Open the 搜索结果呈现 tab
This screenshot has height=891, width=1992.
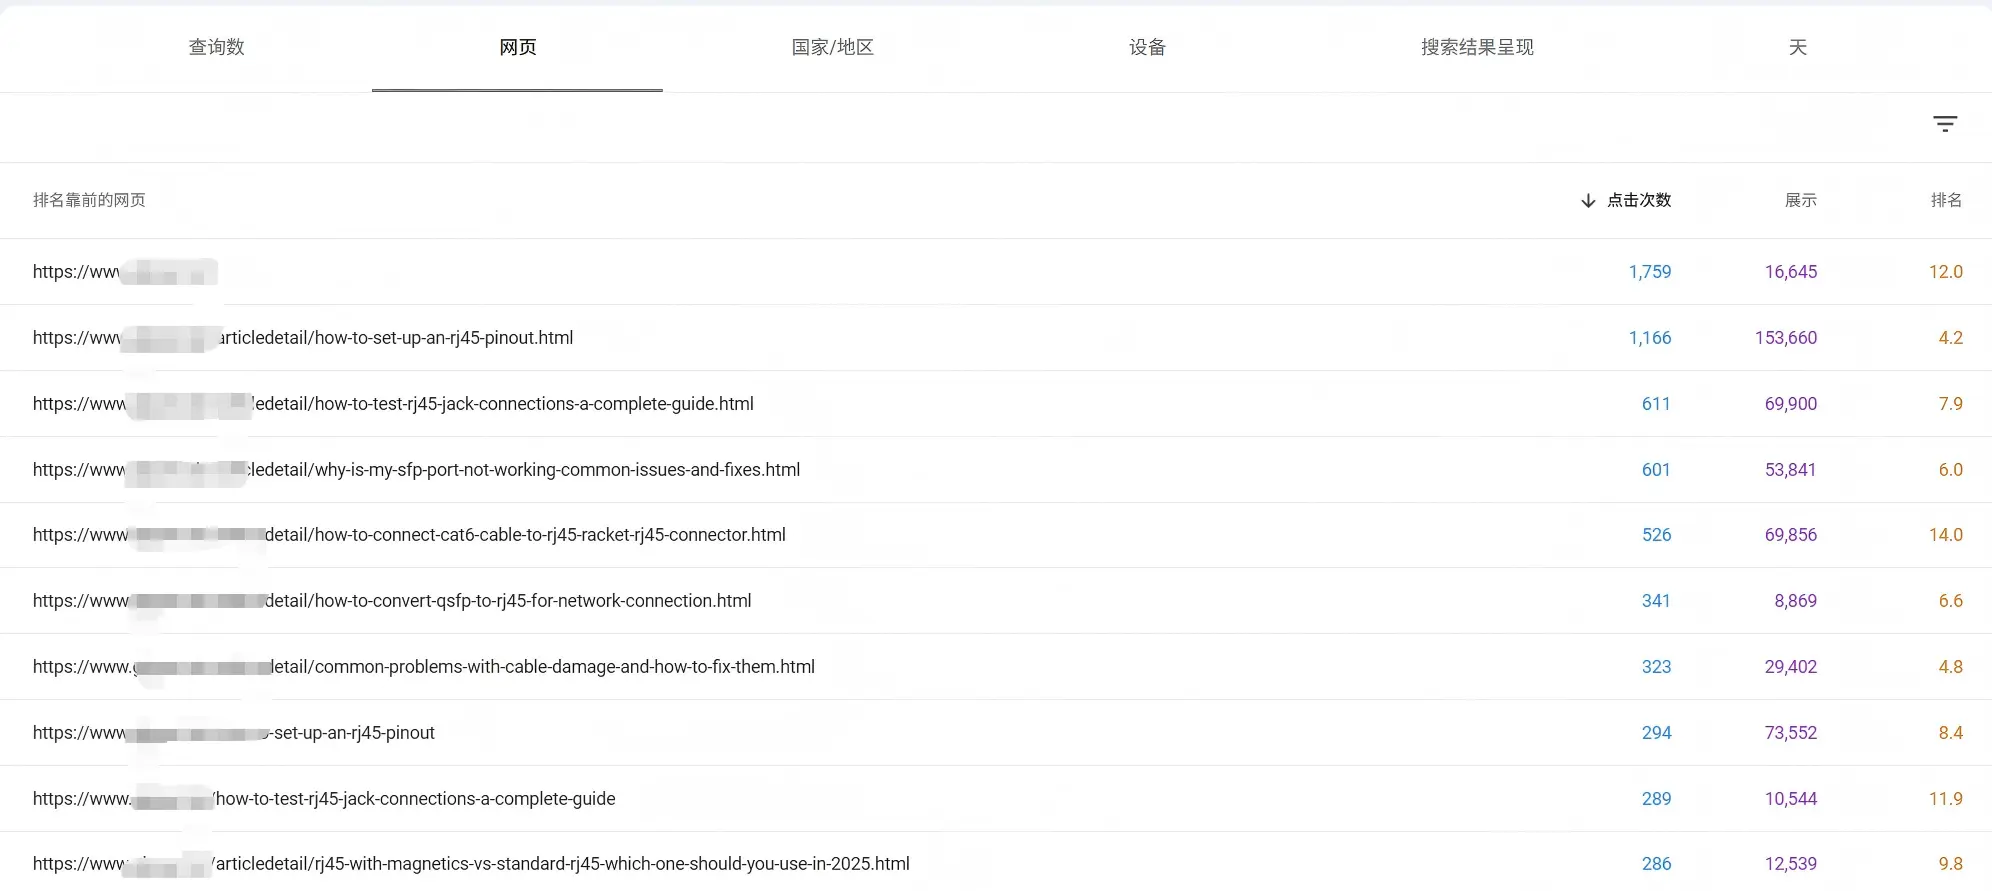[x=1477, y=47]
